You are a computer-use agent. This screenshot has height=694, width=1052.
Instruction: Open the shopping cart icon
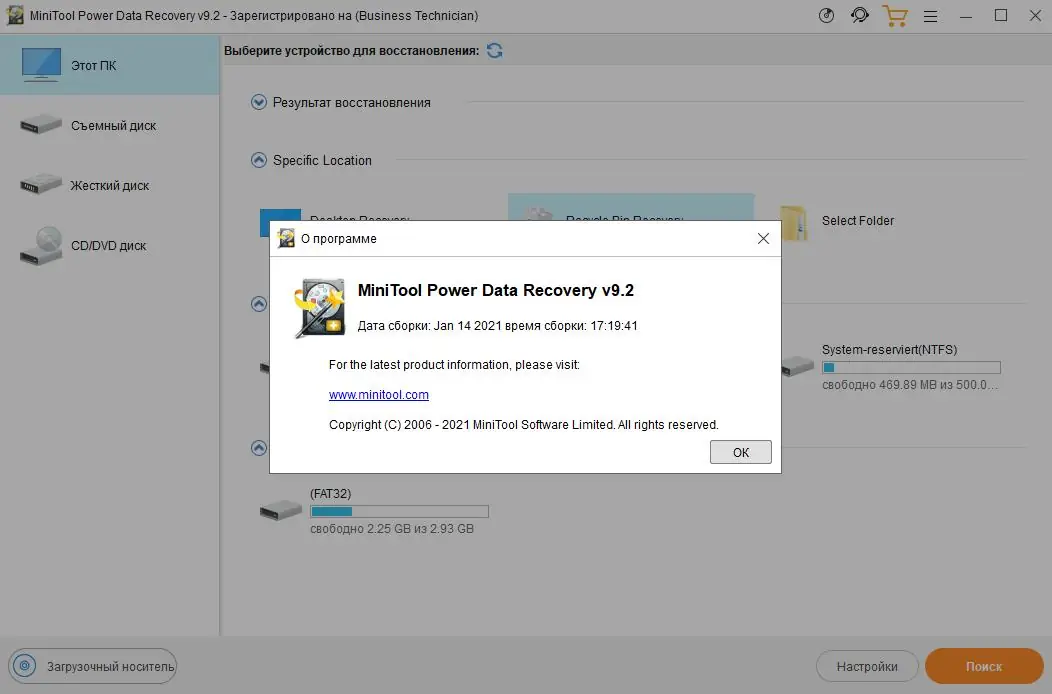(x=895, y=15)
